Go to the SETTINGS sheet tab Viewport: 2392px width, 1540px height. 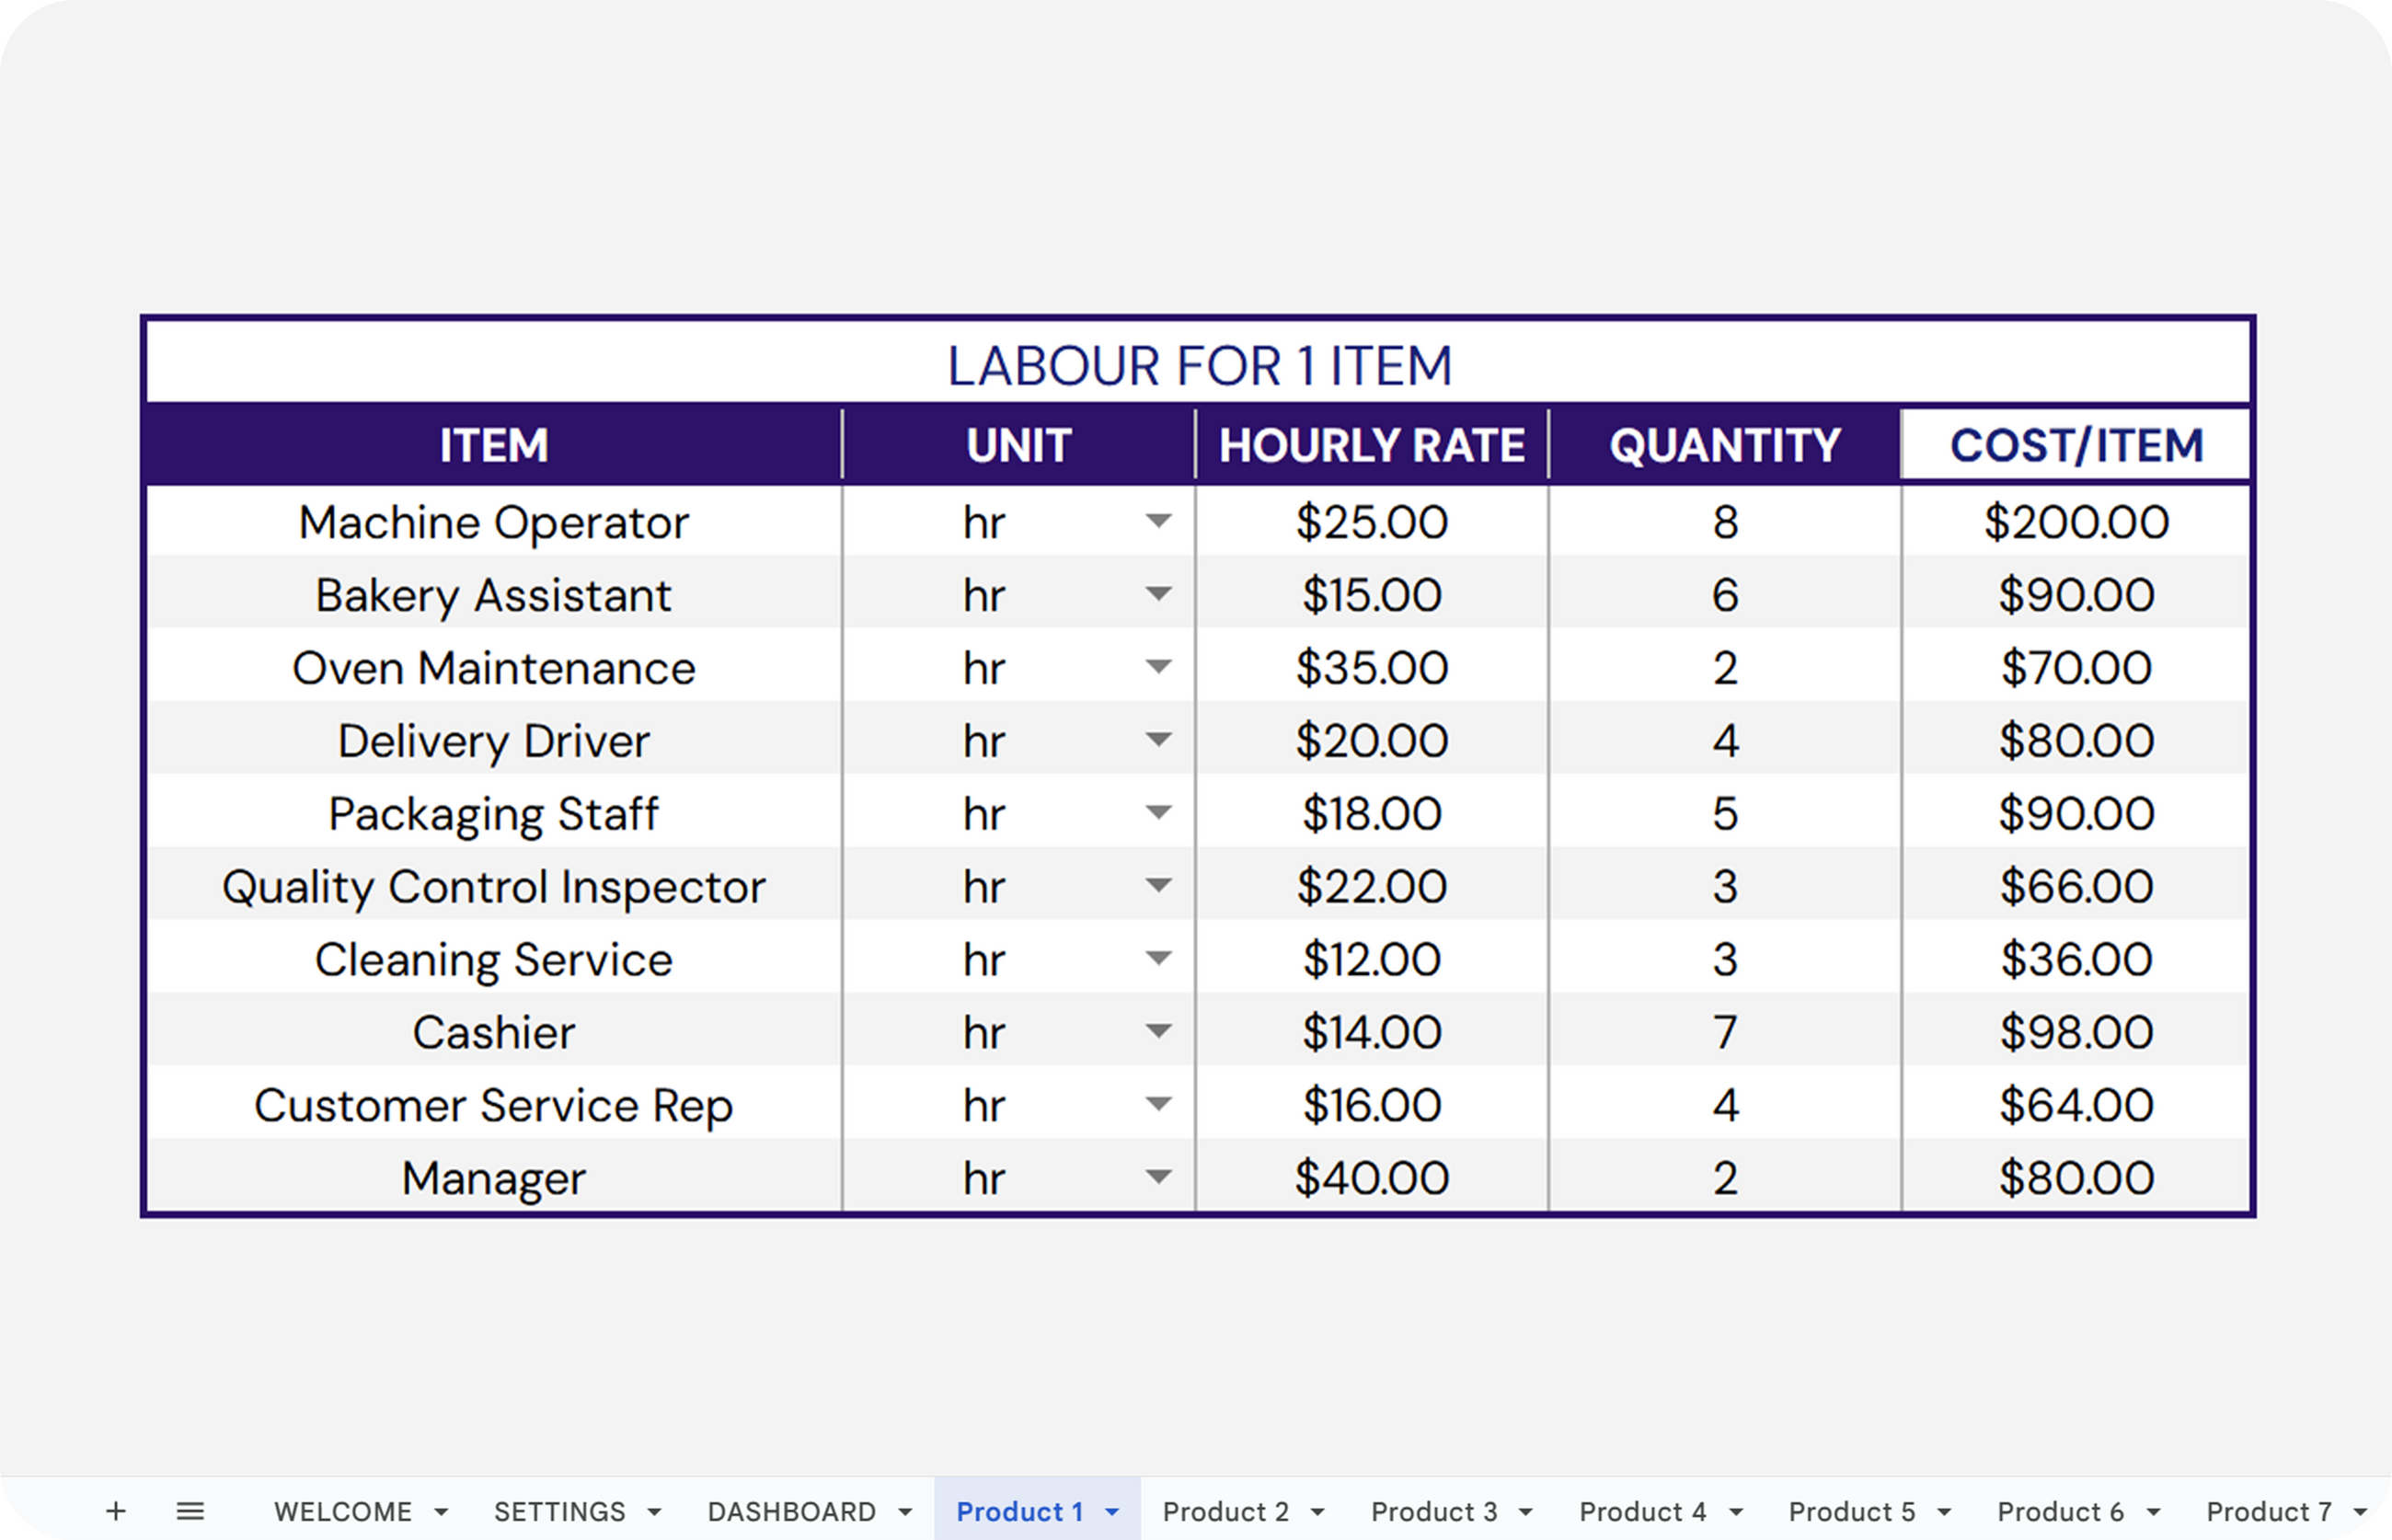coord(559,1512)
